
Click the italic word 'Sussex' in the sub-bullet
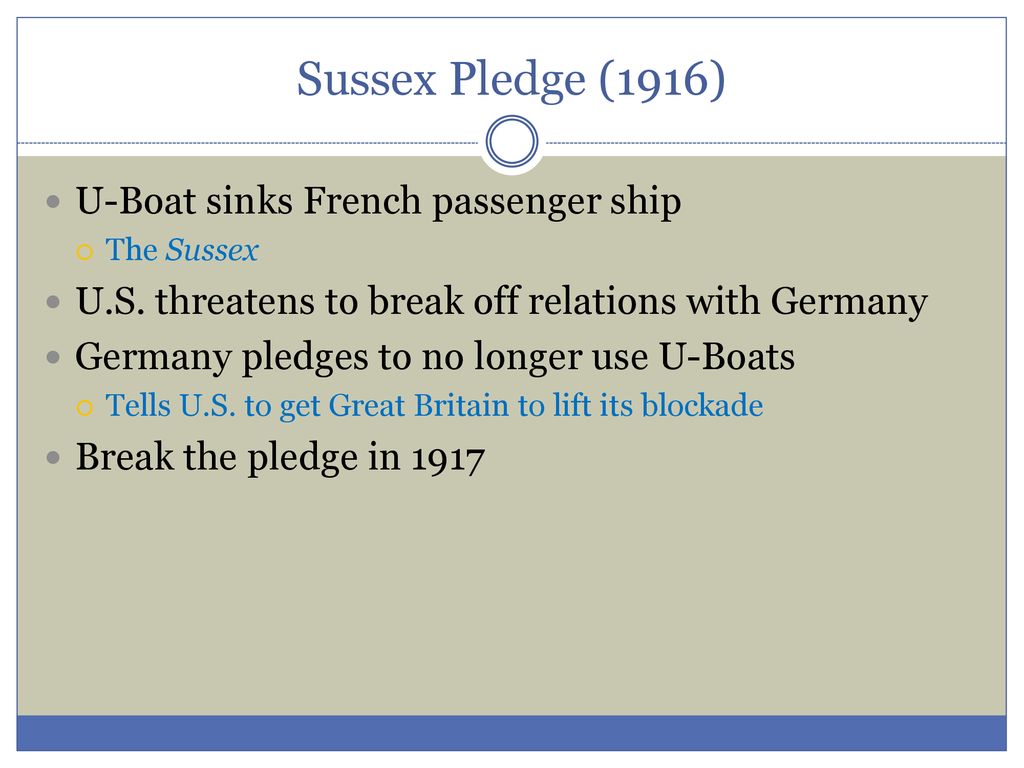click(212, 250)
